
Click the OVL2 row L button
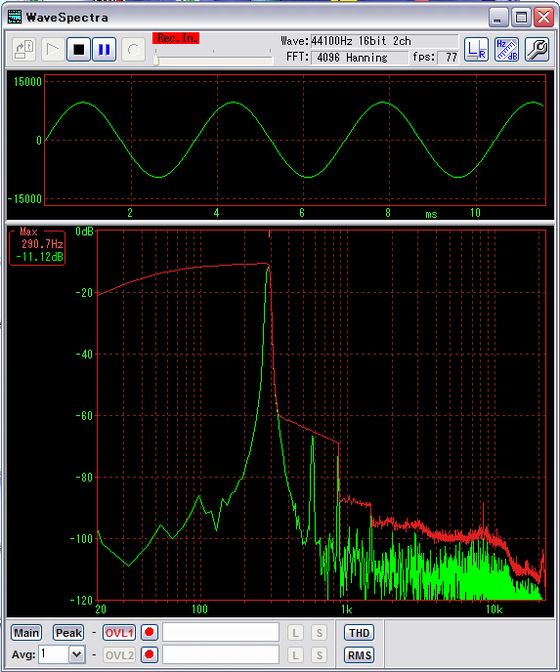tap(295, 655)
